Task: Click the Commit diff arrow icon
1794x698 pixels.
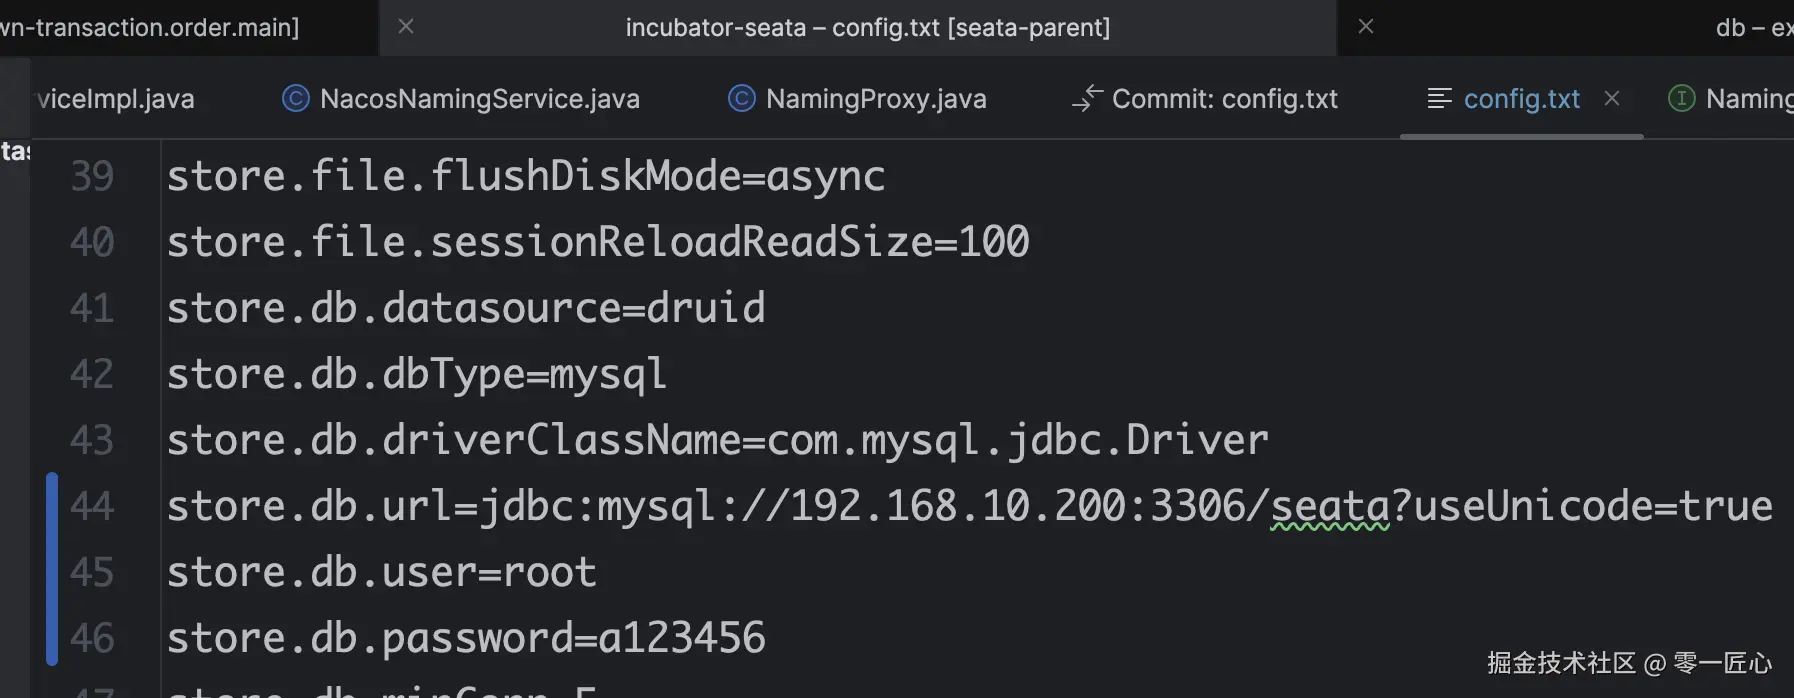Action: click(x=1086, y=99)
